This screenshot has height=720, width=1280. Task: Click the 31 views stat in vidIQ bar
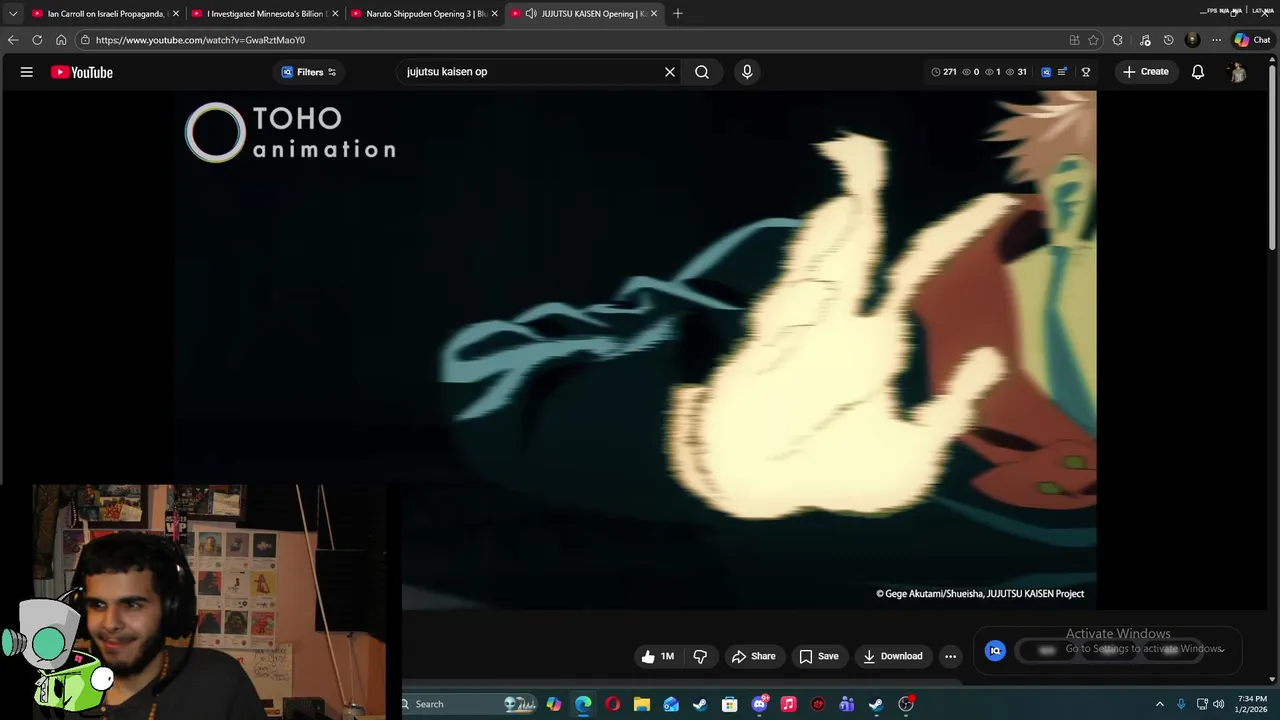(x=1016, y=72)
